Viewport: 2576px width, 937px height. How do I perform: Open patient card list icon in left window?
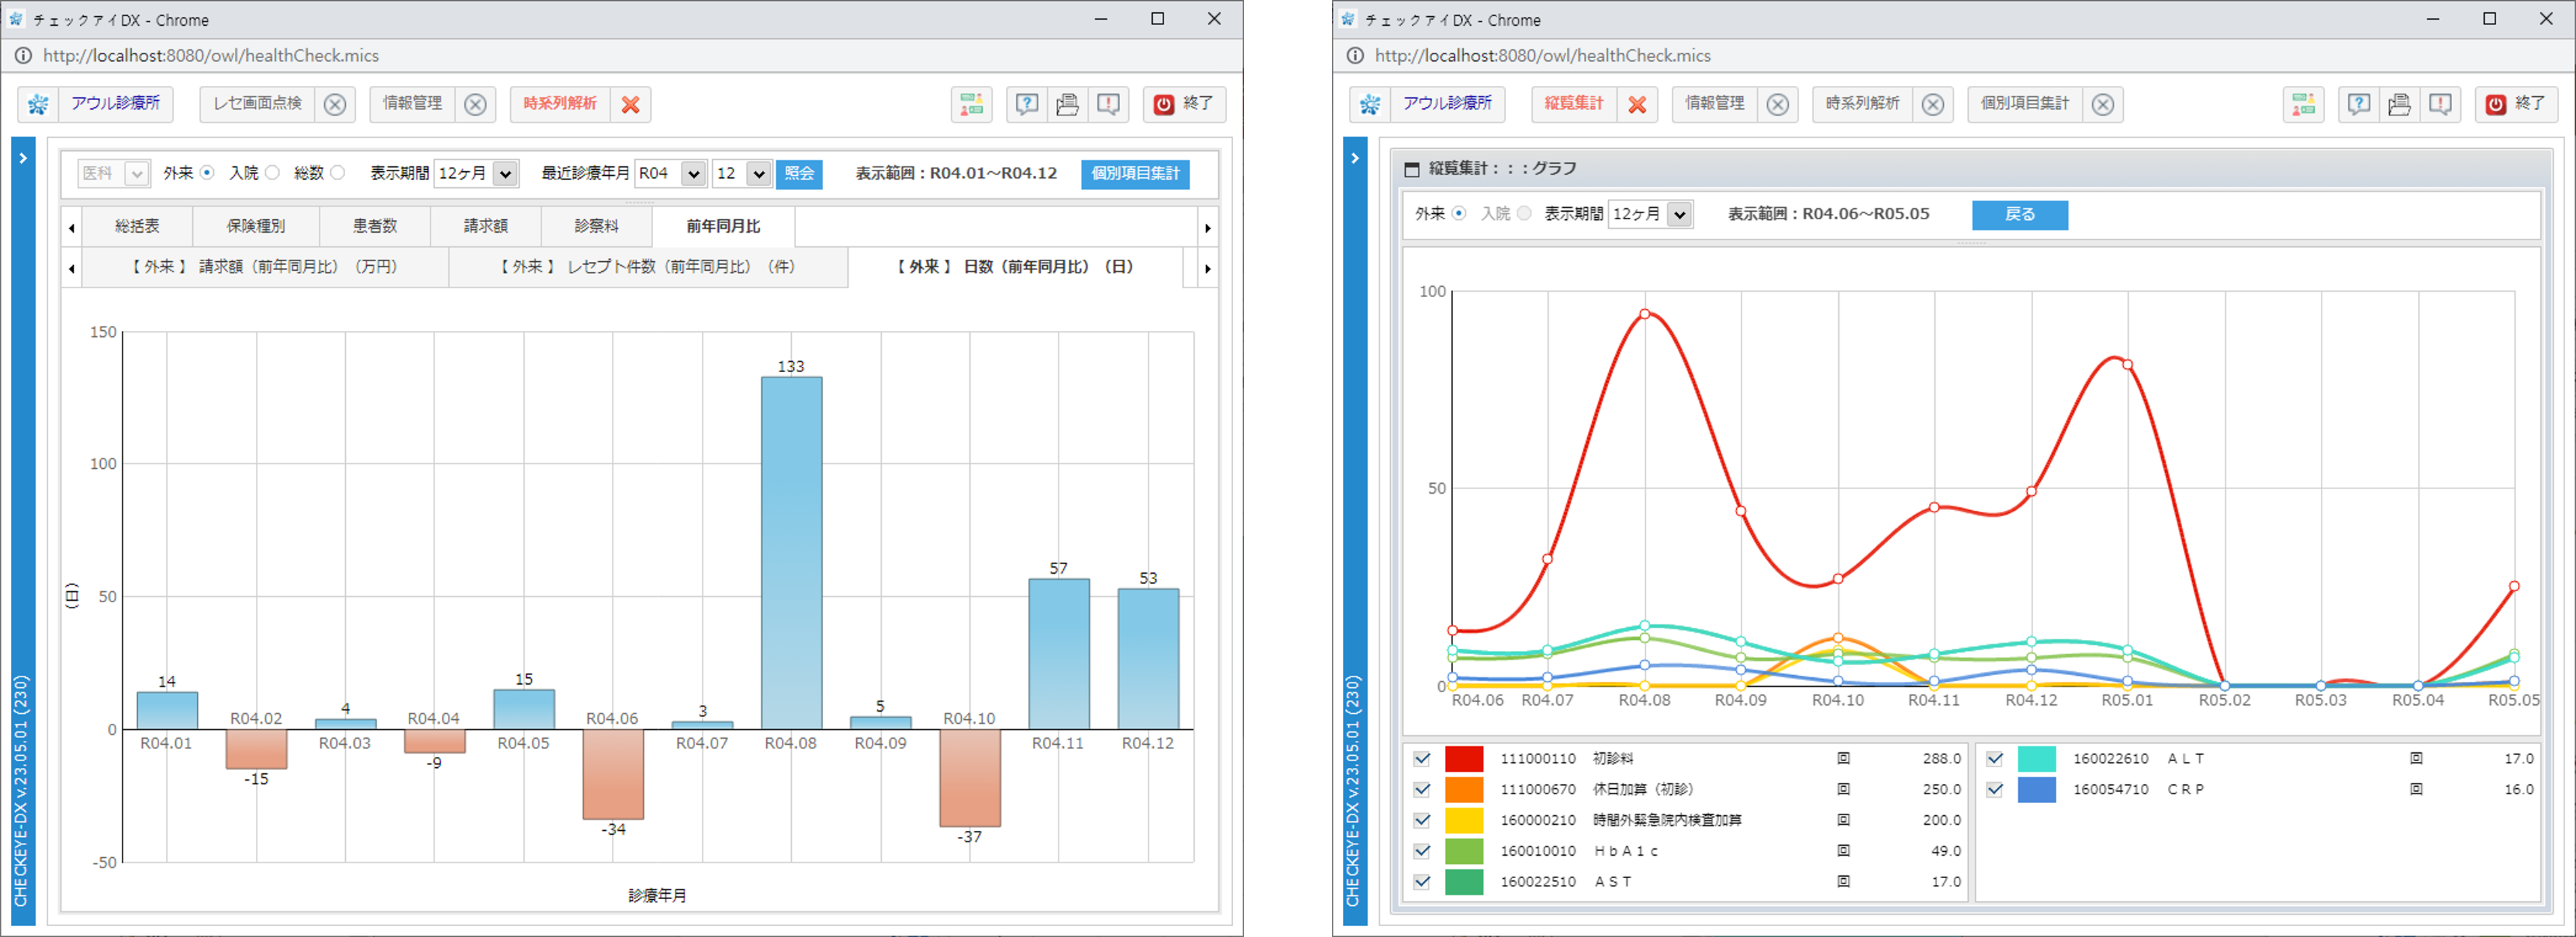click(x=971, y=104)
